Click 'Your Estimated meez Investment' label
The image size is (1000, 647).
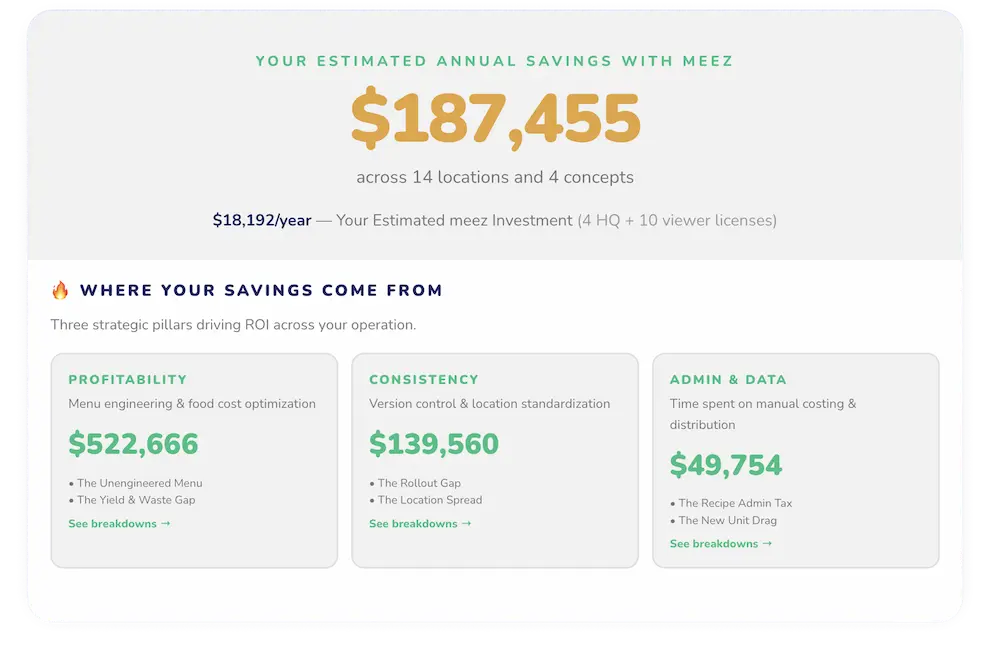click(x=454, y=220)
